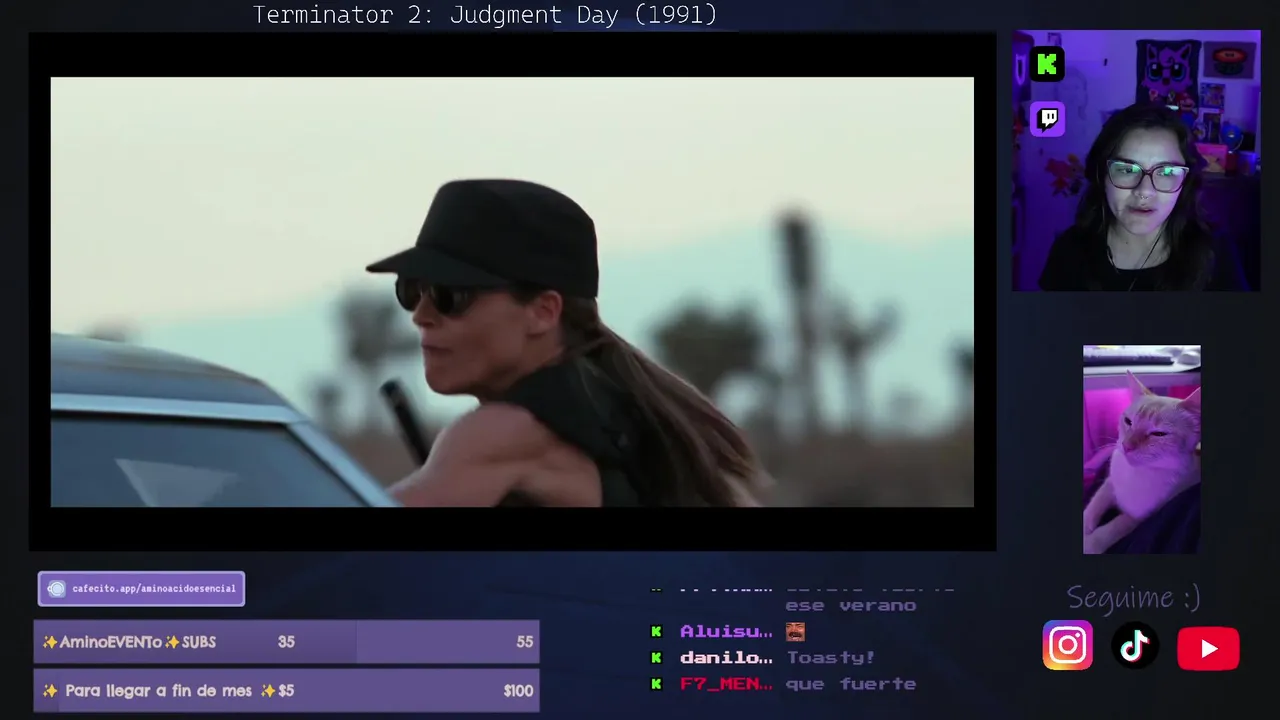The width and height of the screenshot is (1280, 720).
Task: Click chat username danilo…
Action: (x=726, y=658)
